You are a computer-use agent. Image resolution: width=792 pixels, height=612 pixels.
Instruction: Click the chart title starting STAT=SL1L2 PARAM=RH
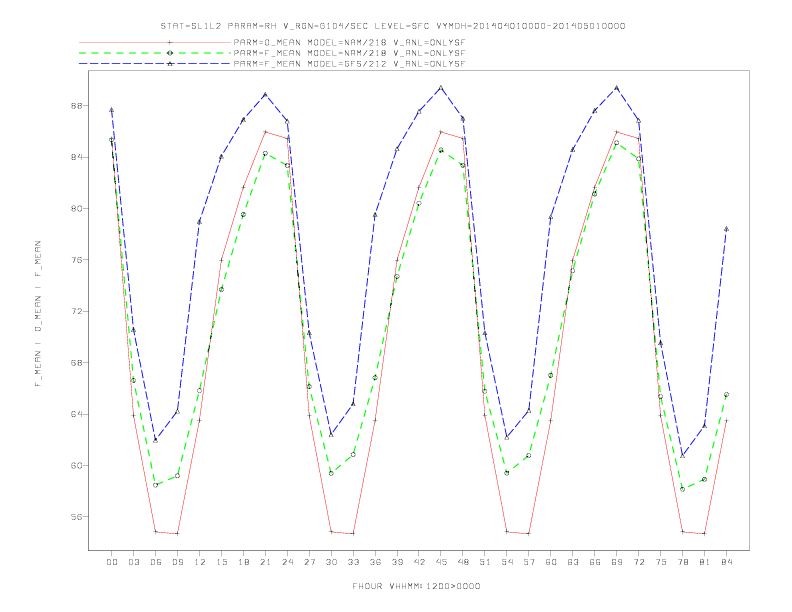[393, 26]
